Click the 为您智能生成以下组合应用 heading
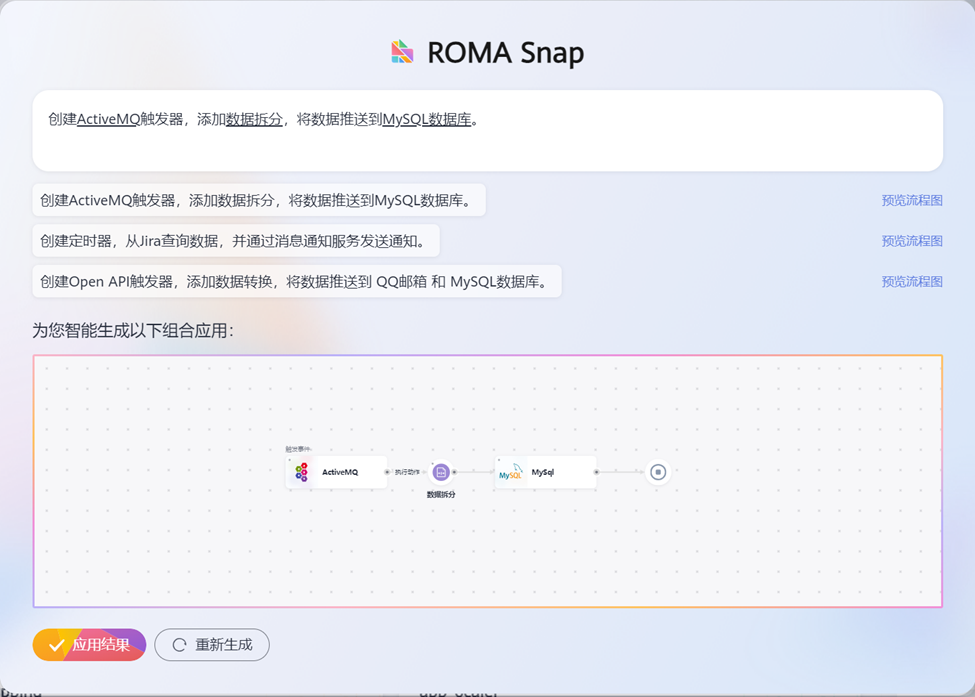 (133, 331)
